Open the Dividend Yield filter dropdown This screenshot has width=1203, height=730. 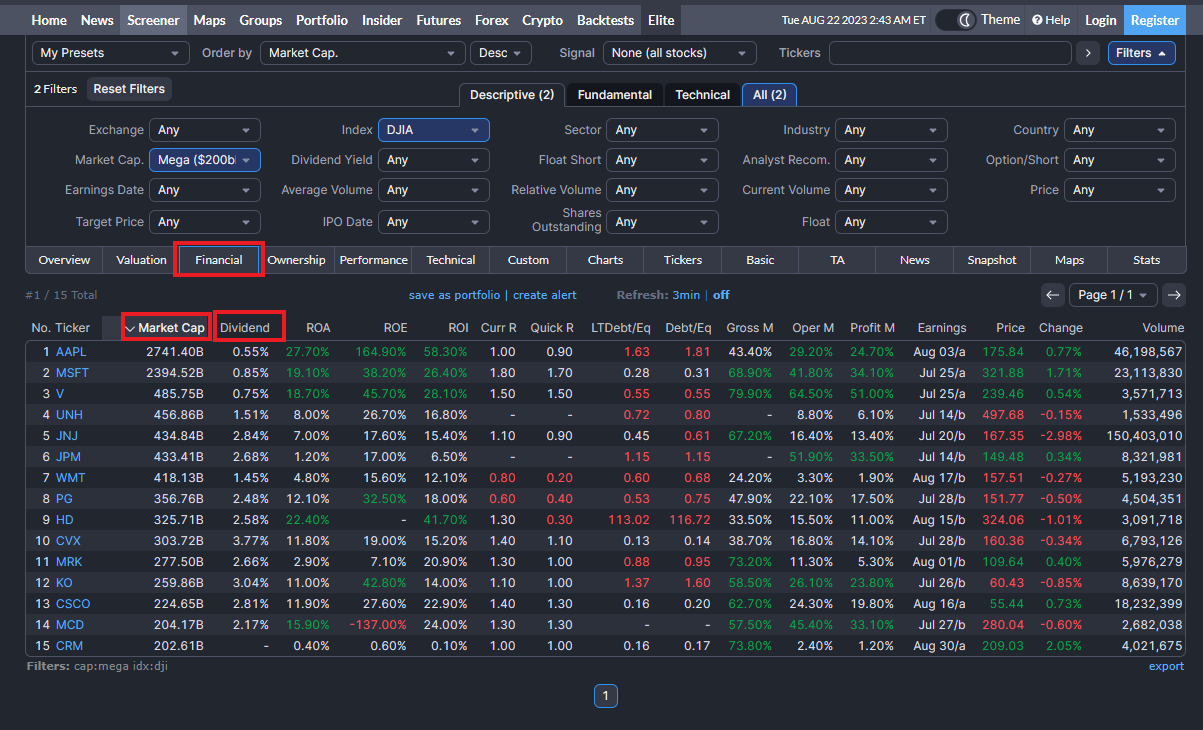[x=434, y=160]
